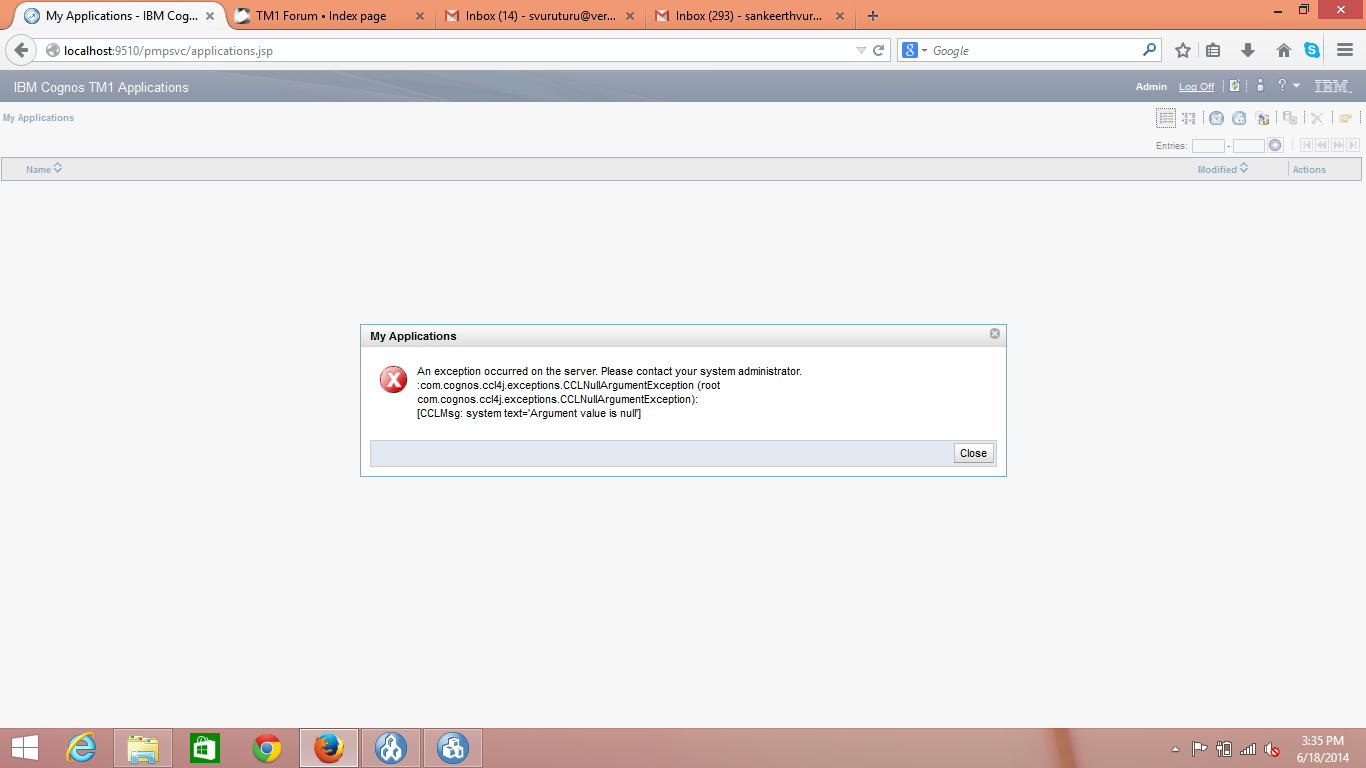The width and height of the screenshot is (1366, 768).
Task: Click the browser back arrow button
Action: click(x=21, y=50)
